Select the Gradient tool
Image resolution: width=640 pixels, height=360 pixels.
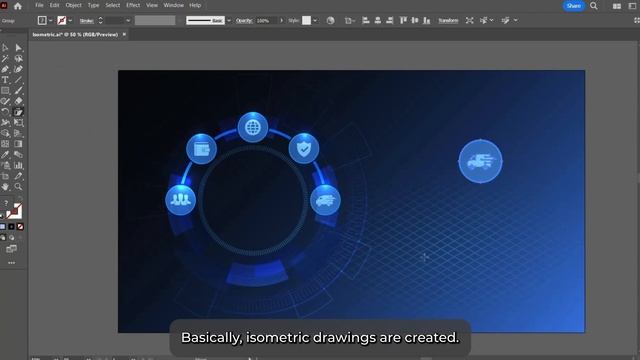click(18, 144)
